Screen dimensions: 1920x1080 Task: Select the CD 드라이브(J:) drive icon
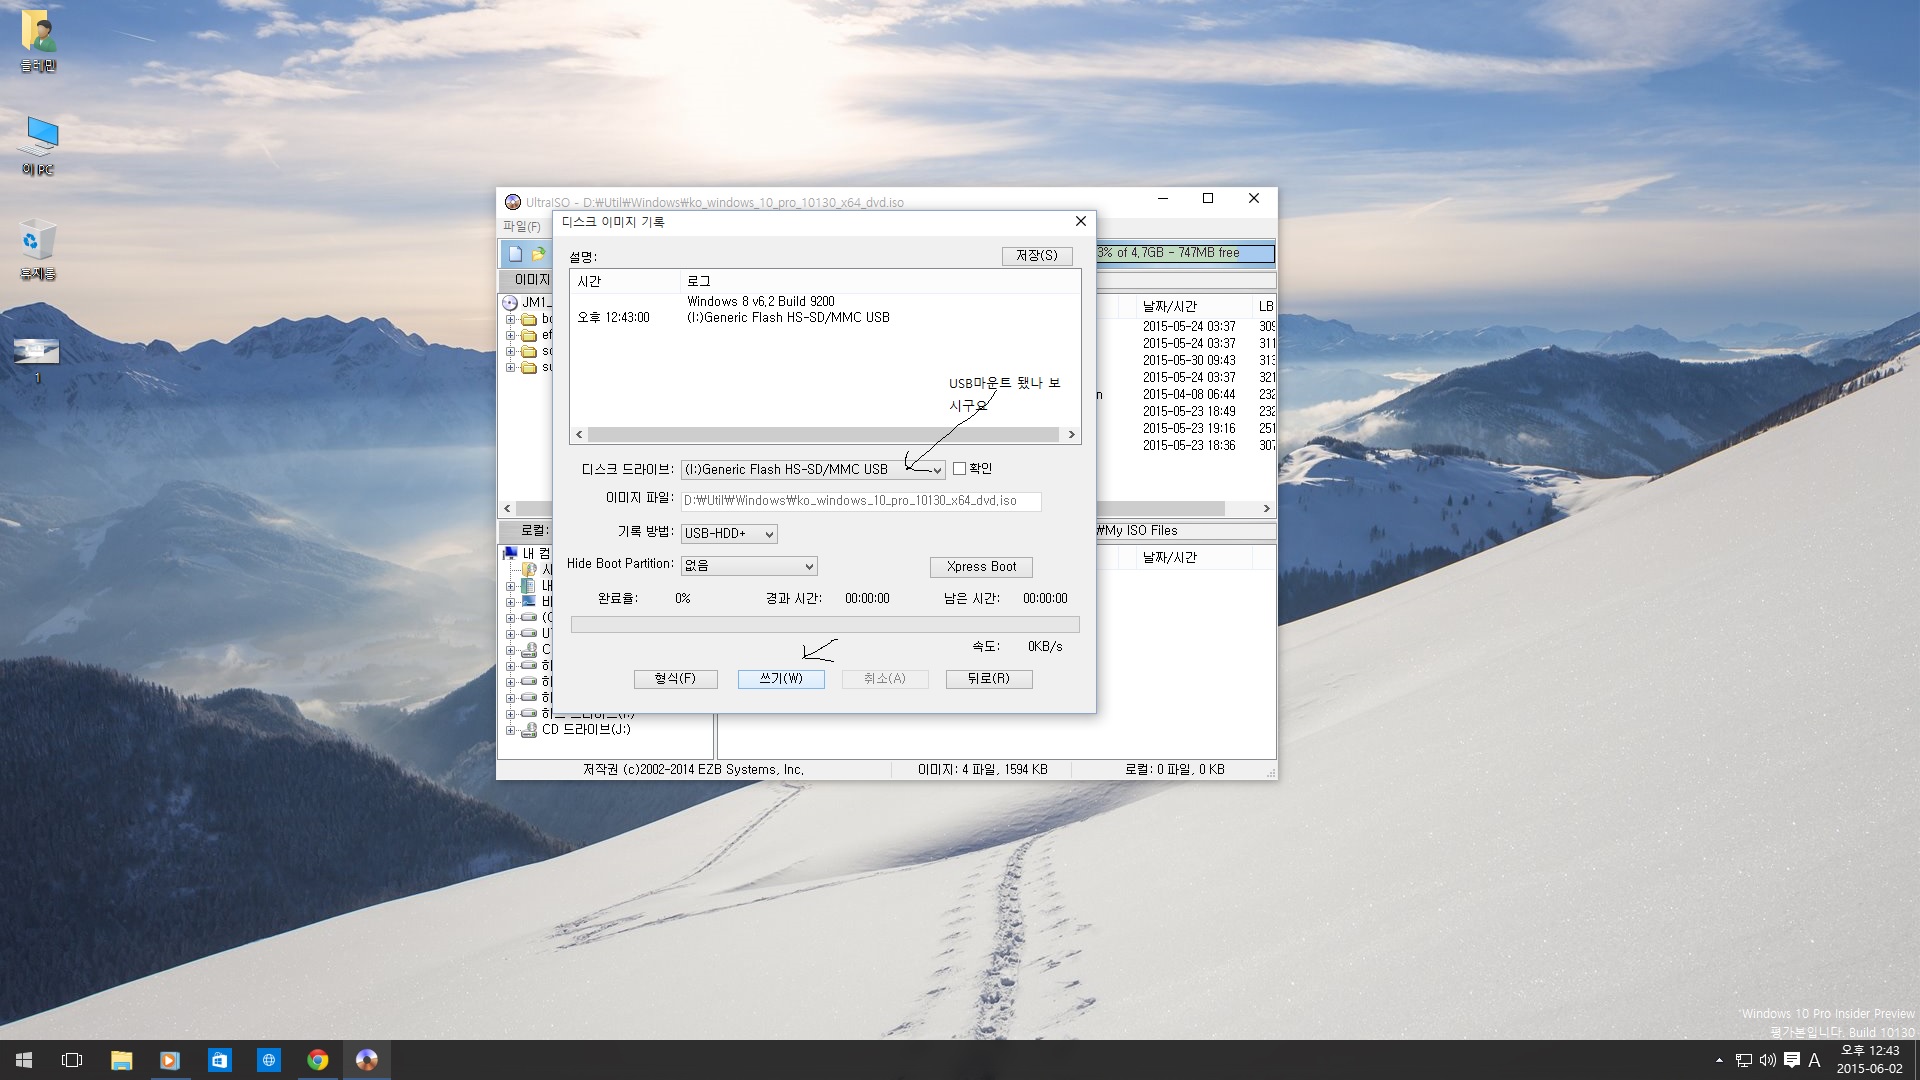[530, 730]
